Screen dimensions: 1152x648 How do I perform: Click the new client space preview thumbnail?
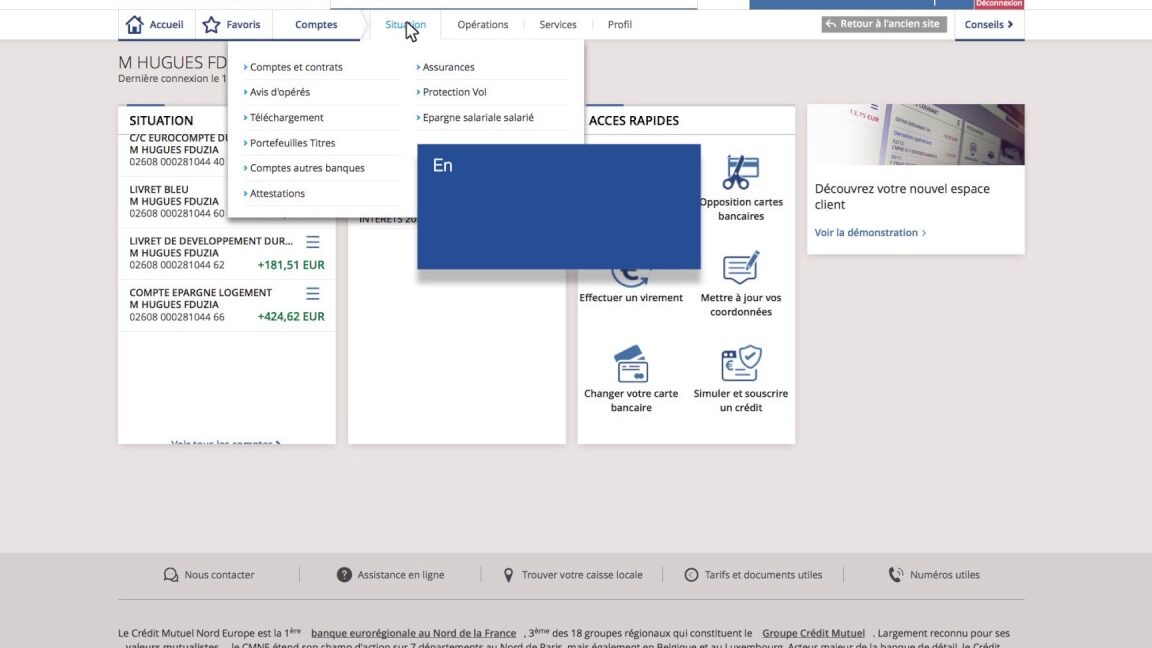[915, 135]
